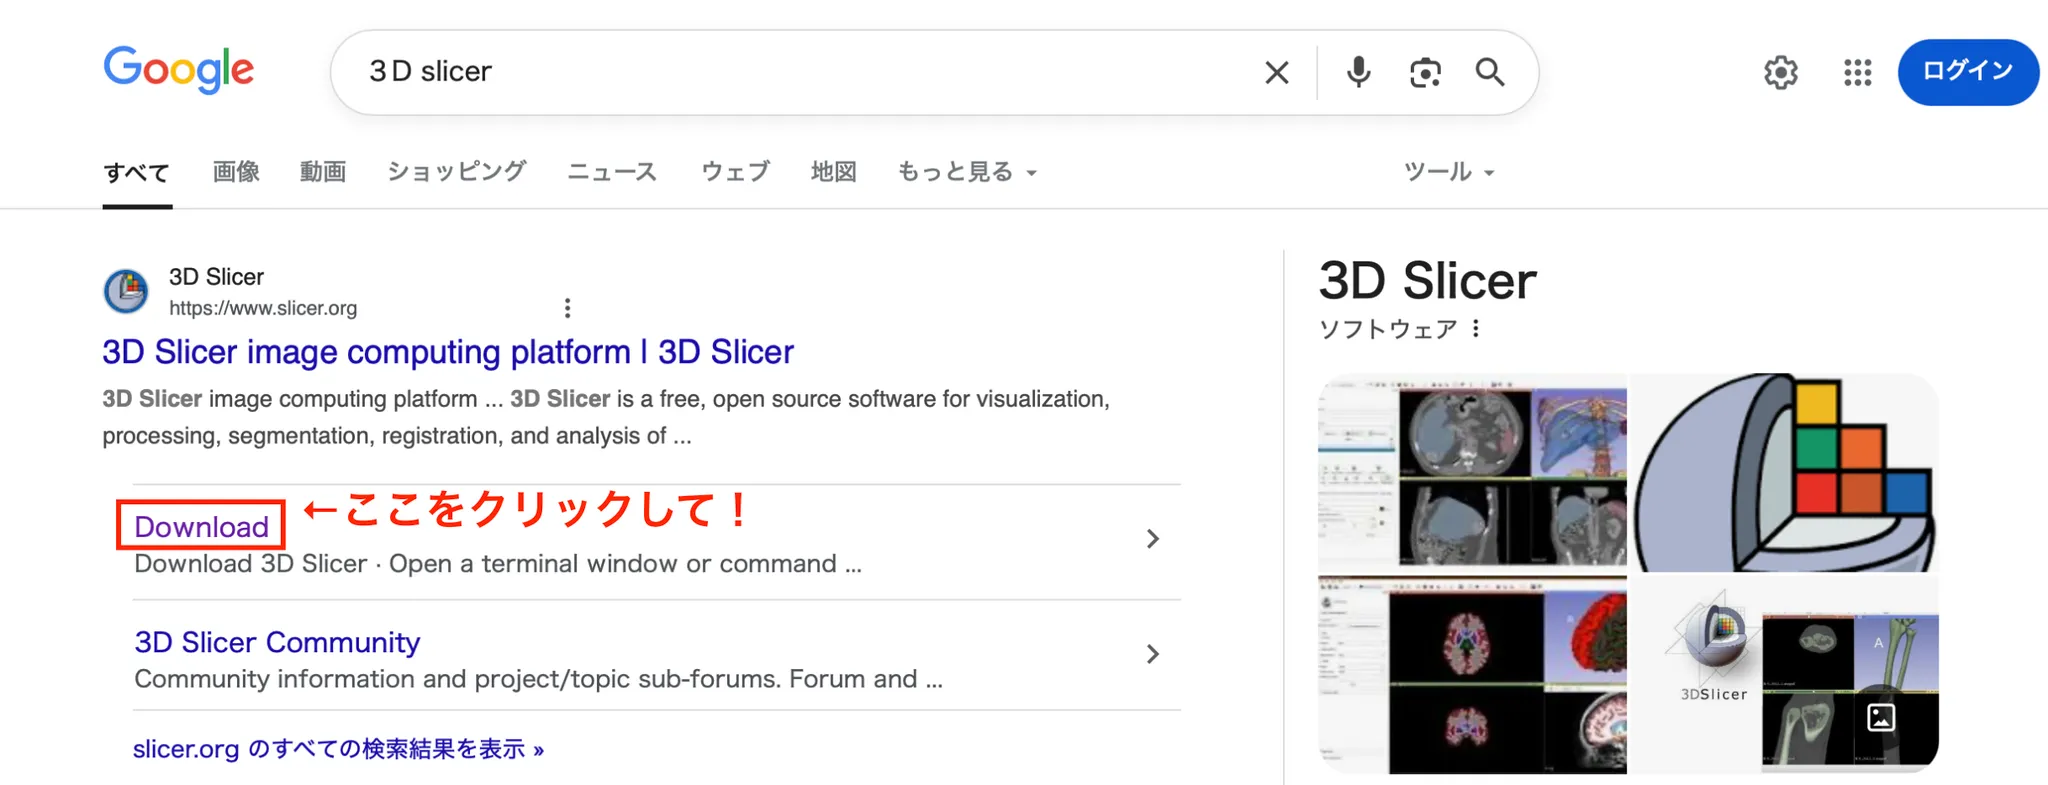Viewport: 2048px width, 785px height.
Task: Click the Google logo
Action: pyautogui.click(x=179, y=70)
